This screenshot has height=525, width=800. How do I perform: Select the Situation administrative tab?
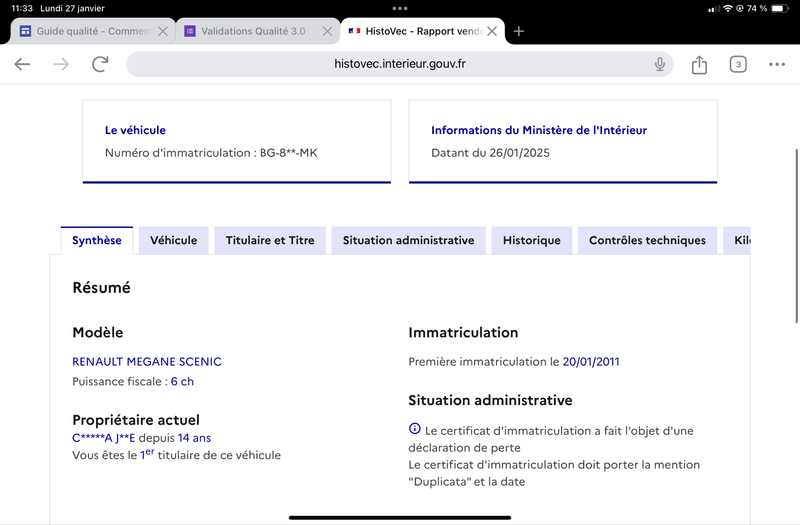[408, 240]
